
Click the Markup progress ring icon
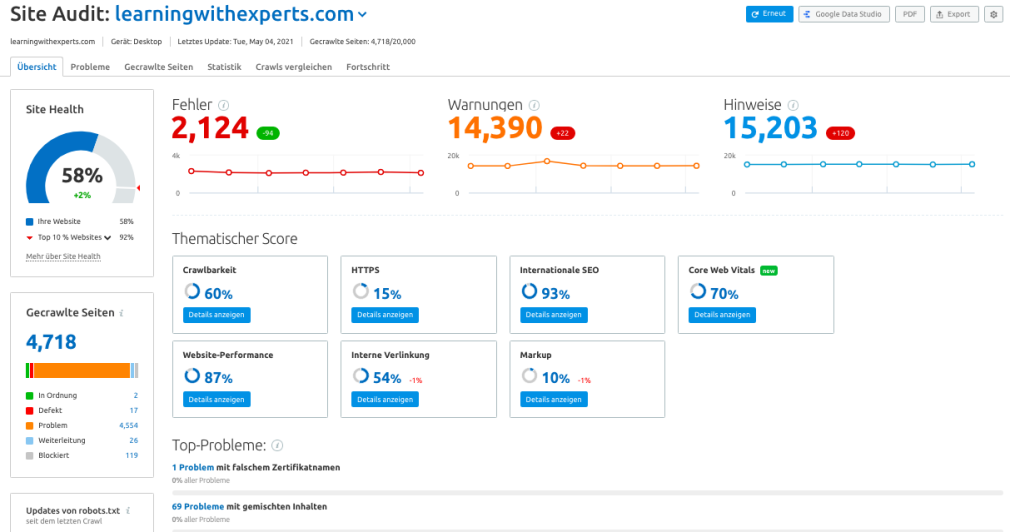(x=529, y=375)
